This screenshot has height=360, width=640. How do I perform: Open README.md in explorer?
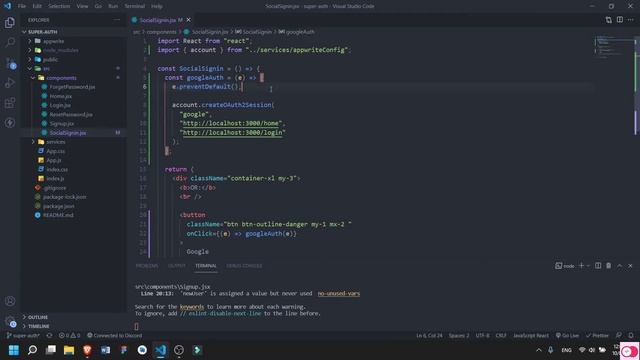pos(73,215)
